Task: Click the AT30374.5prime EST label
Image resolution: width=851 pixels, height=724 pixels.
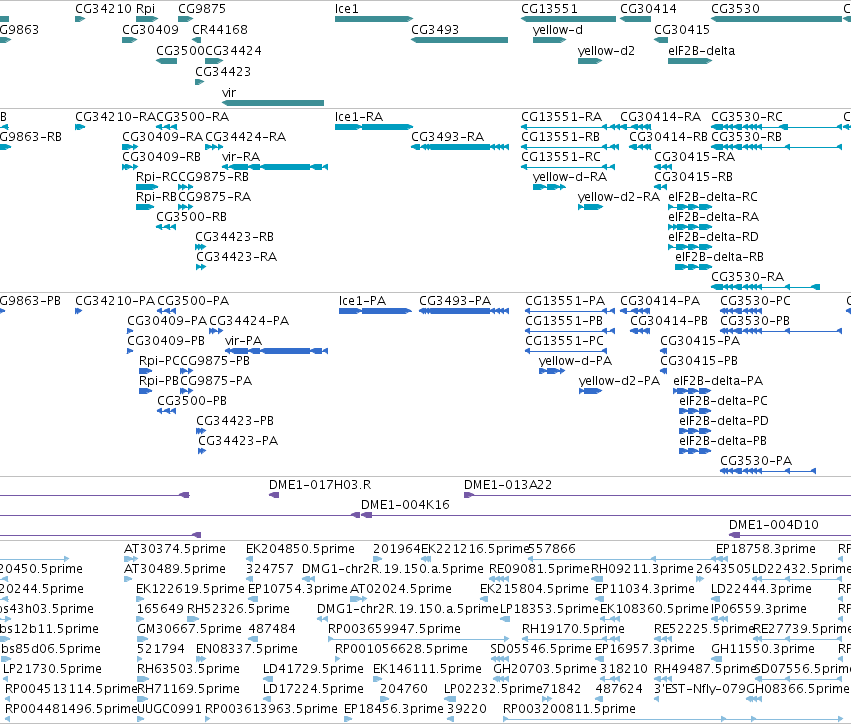Action: (x=175, y=549)
